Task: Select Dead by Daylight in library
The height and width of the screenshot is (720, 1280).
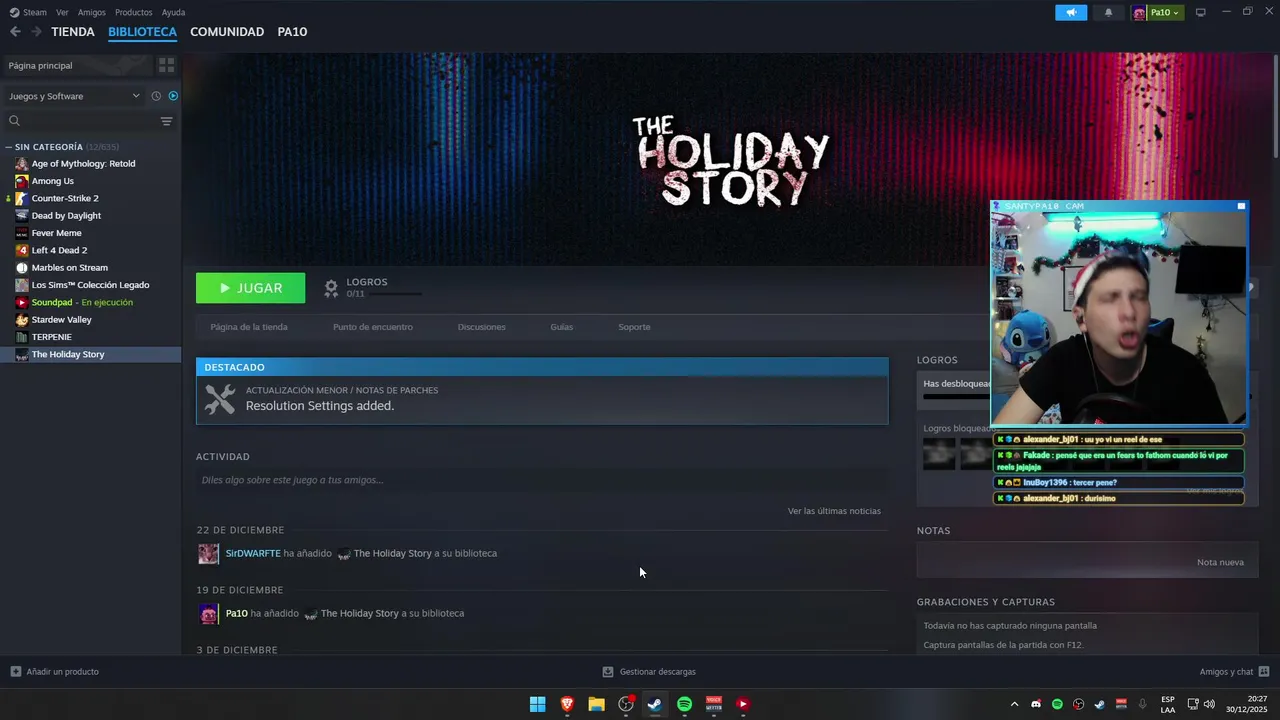Action: [x=66, y=216]
